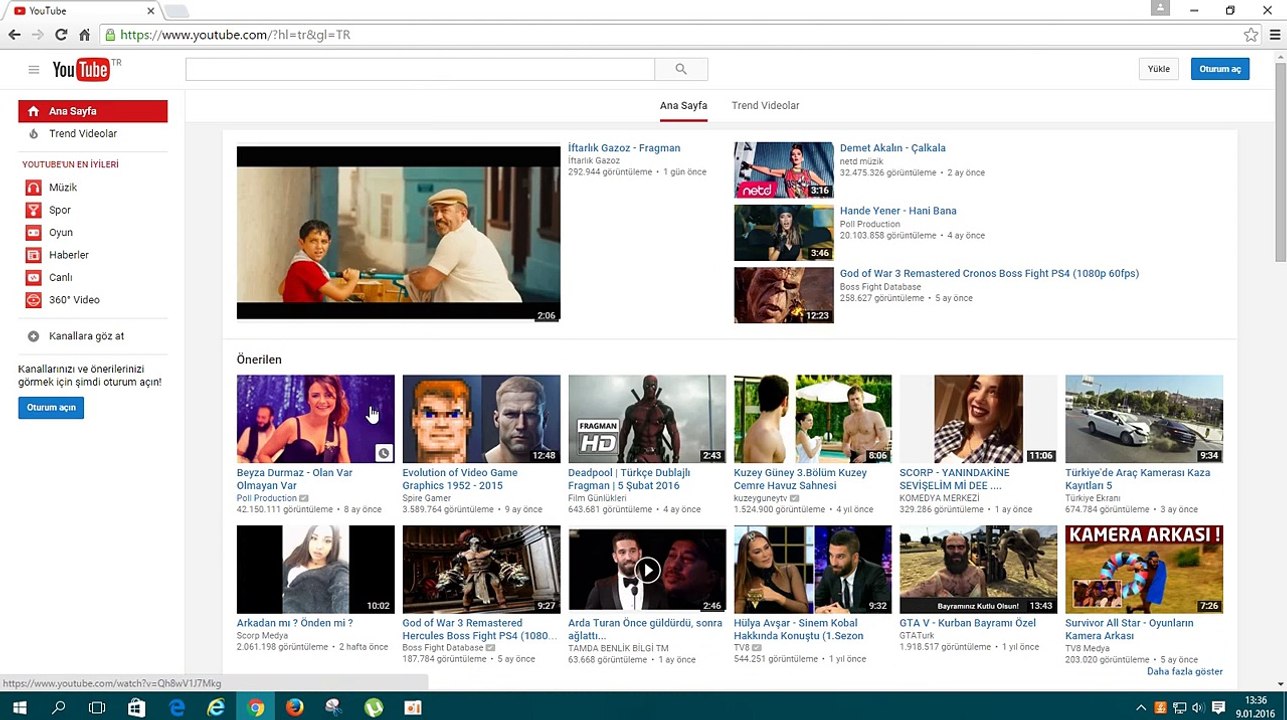Image resolution: width=1287 pixels, height=720 pixels.
Task: Open the Chrome menu icon
Action: pyautogui.click(x=1274, y=34)
